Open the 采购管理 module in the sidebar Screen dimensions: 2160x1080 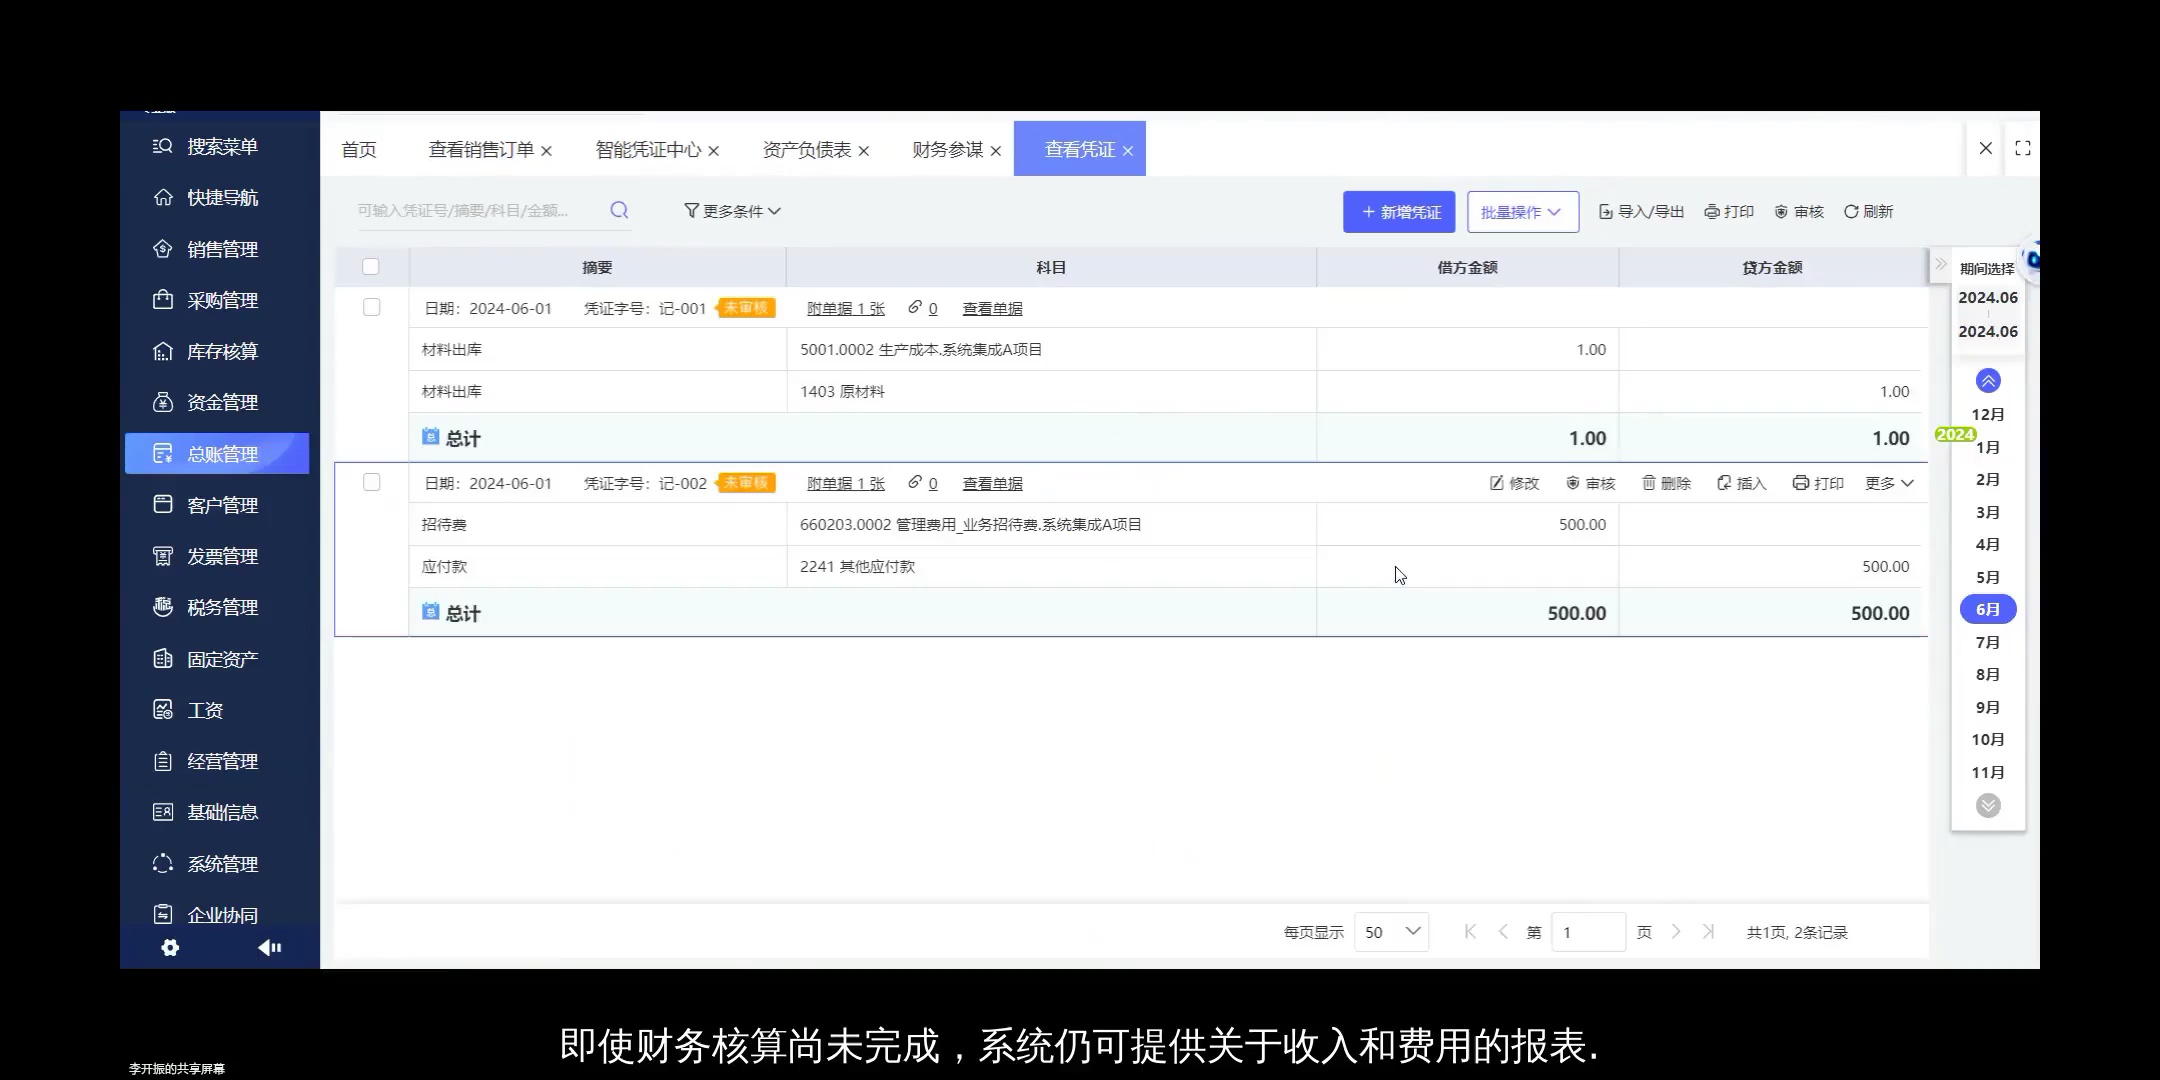click(x=222, y=300)
